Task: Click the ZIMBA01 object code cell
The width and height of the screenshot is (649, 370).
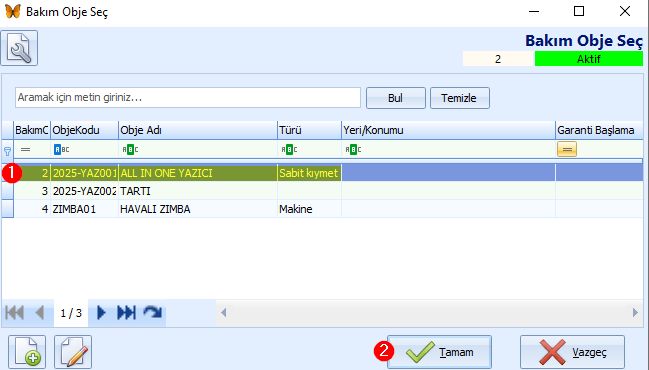Action: coord(84,209)
